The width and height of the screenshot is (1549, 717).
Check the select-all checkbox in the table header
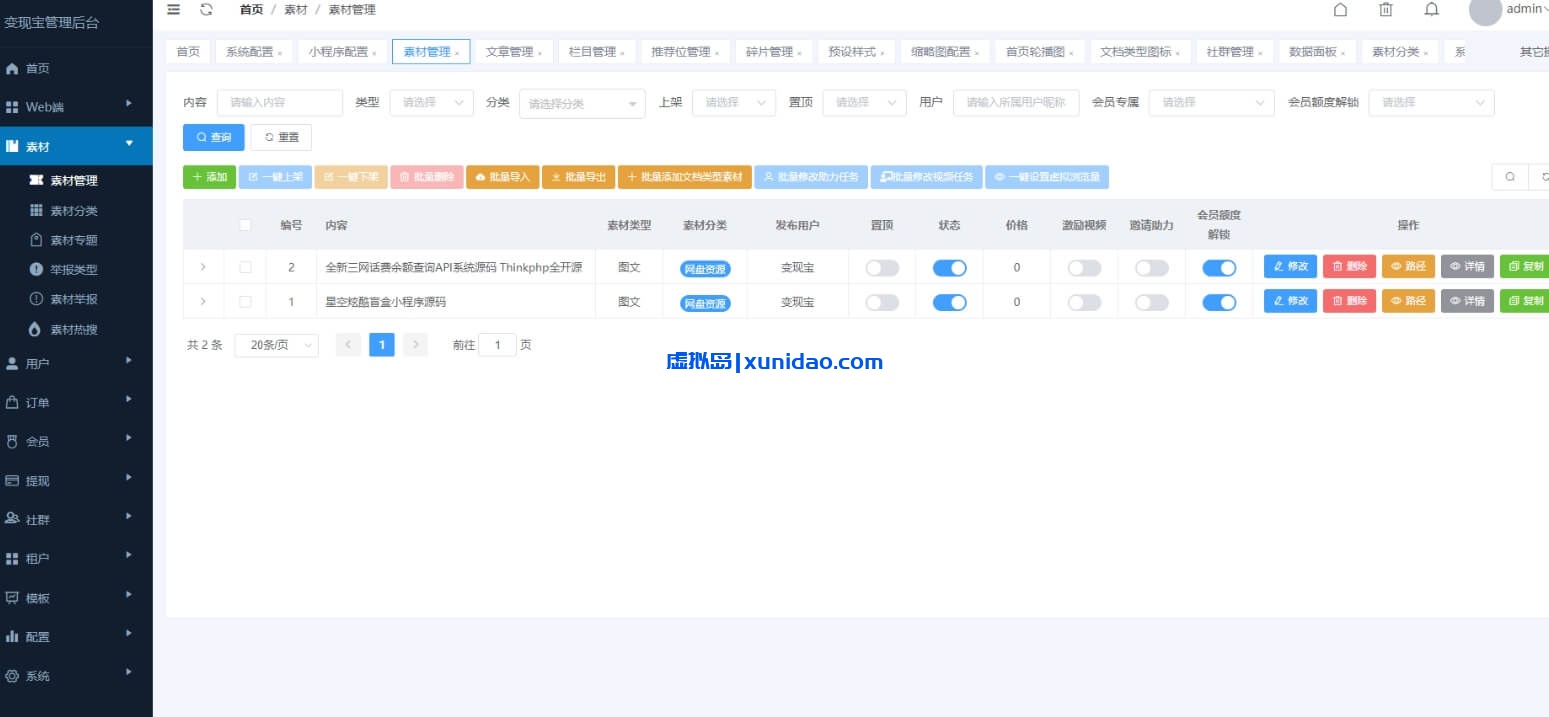tap(245, 224)
